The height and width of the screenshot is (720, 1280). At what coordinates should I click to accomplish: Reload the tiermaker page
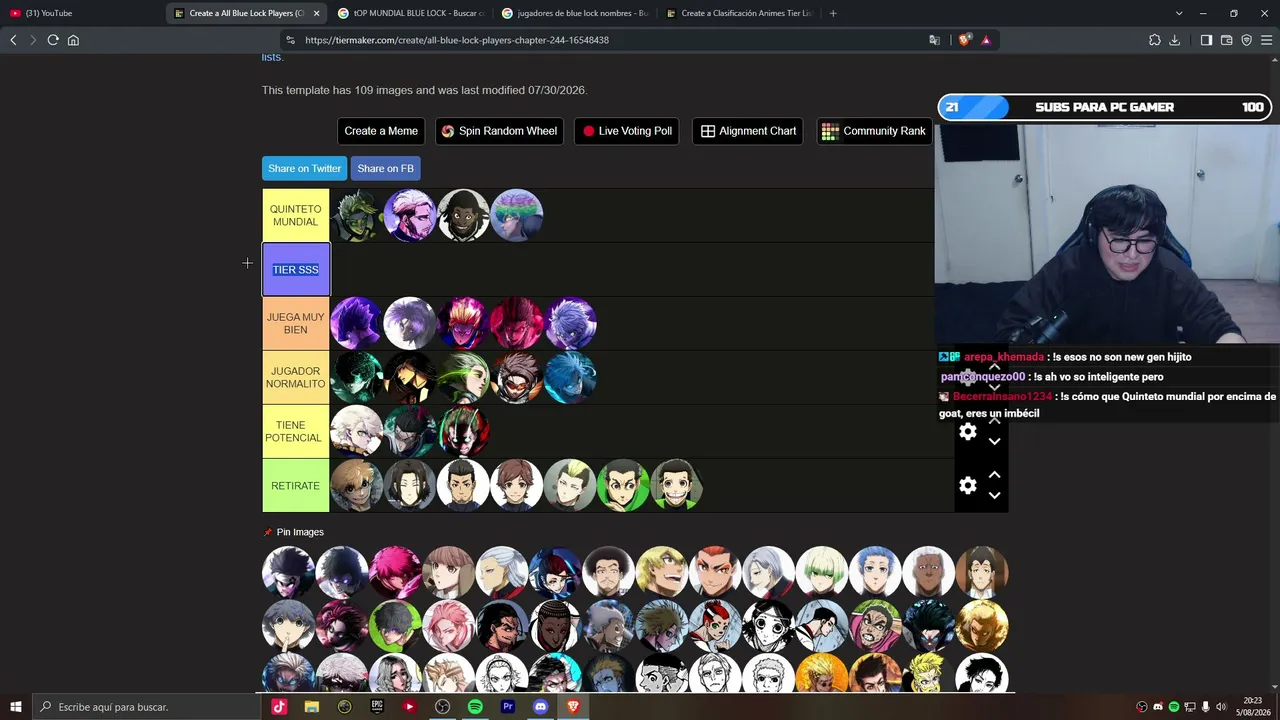tap(53, 40)
